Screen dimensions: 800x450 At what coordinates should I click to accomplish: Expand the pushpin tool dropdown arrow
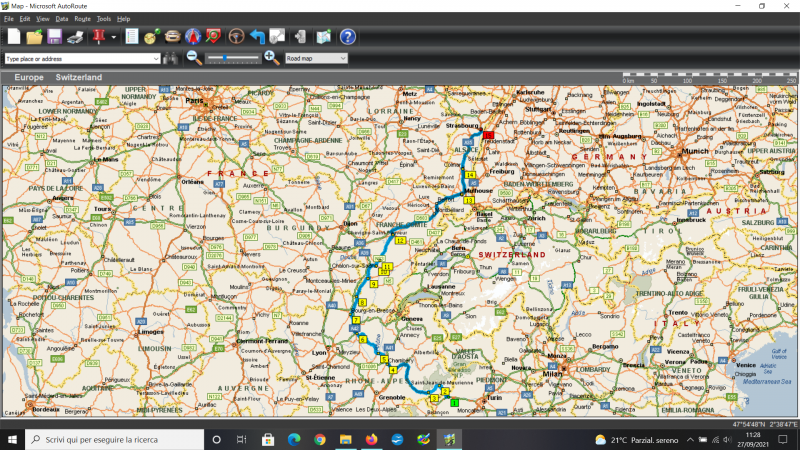[113, 37]
